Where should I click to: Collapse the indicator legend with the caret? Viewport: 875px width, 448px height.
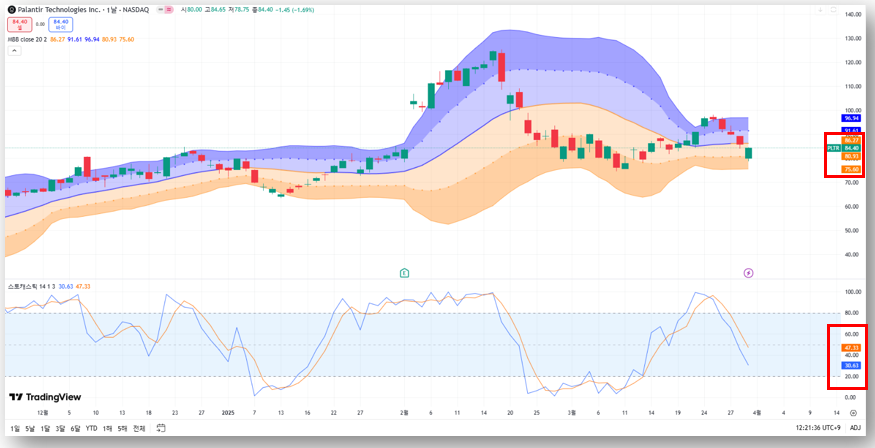click(14, 51)
